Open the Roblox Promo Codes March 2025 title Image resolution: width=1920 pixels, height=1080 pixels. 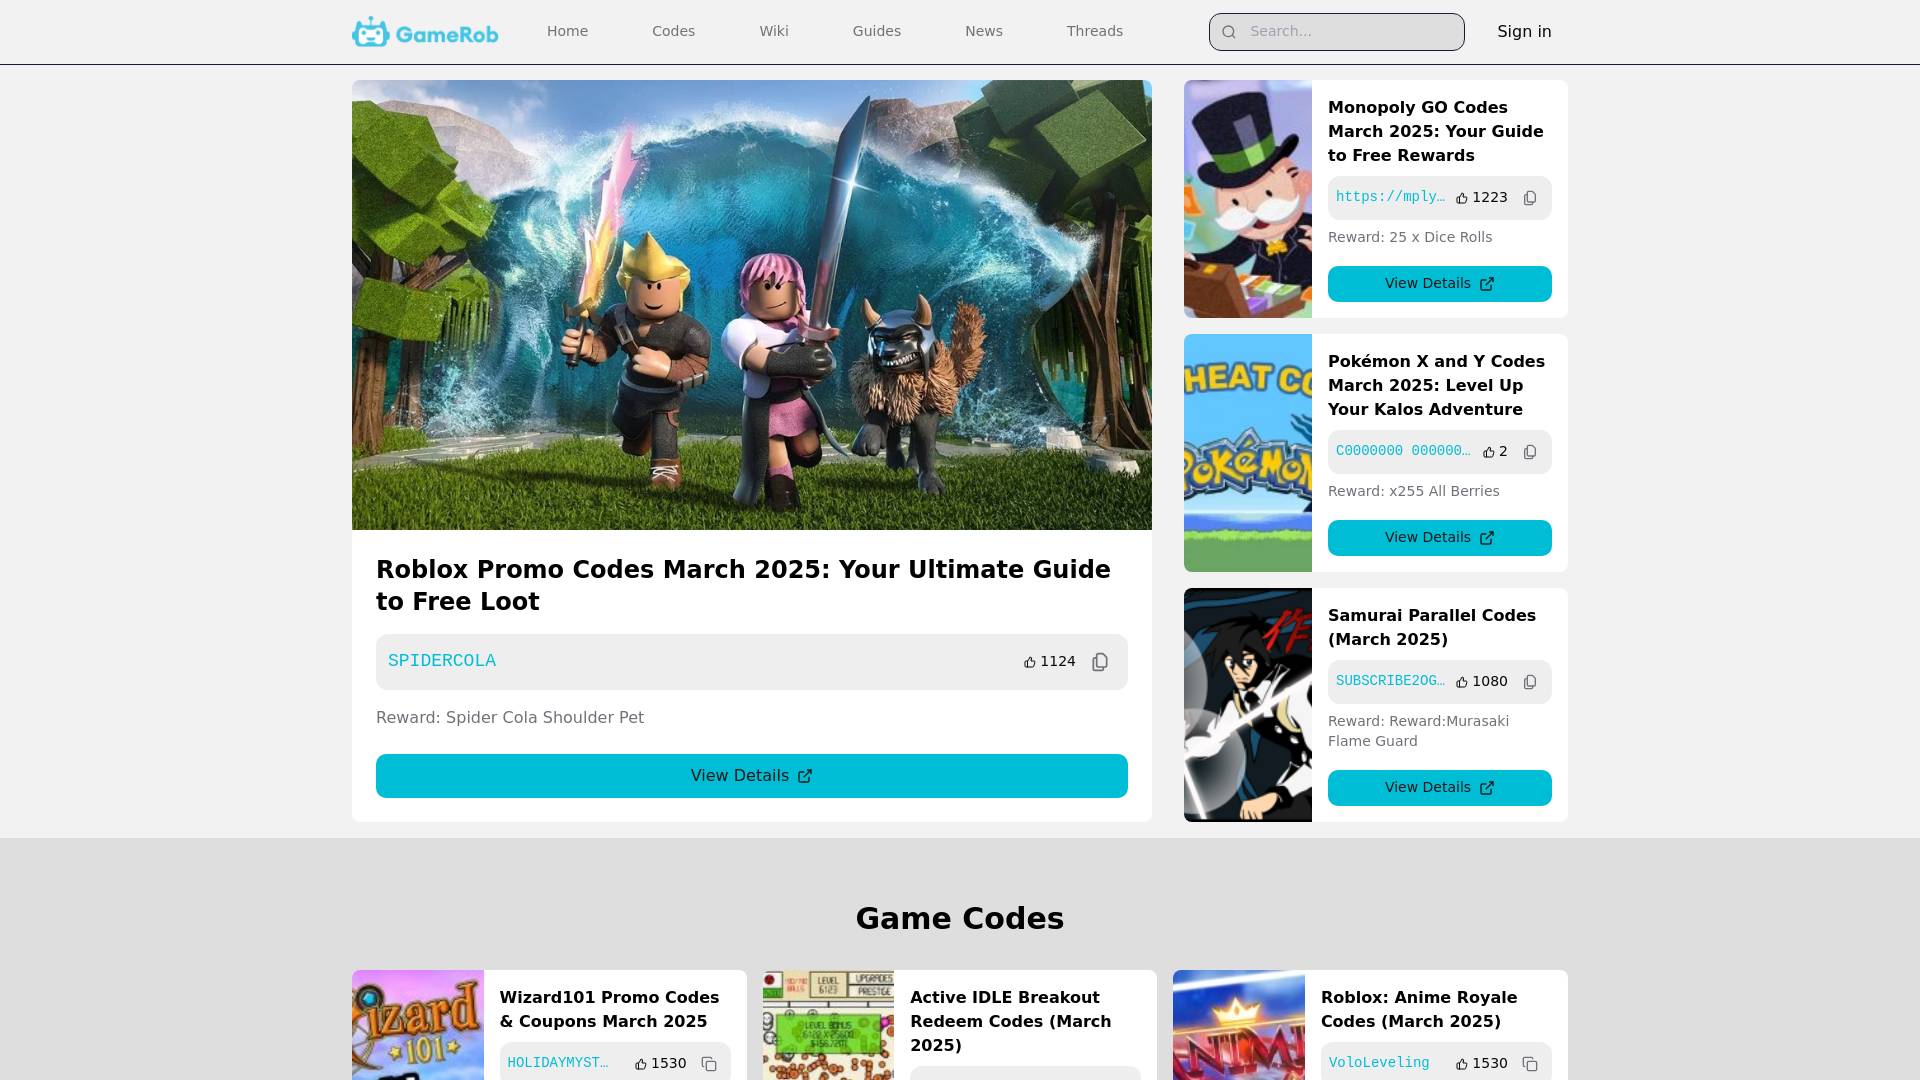(x=743, y=586)
